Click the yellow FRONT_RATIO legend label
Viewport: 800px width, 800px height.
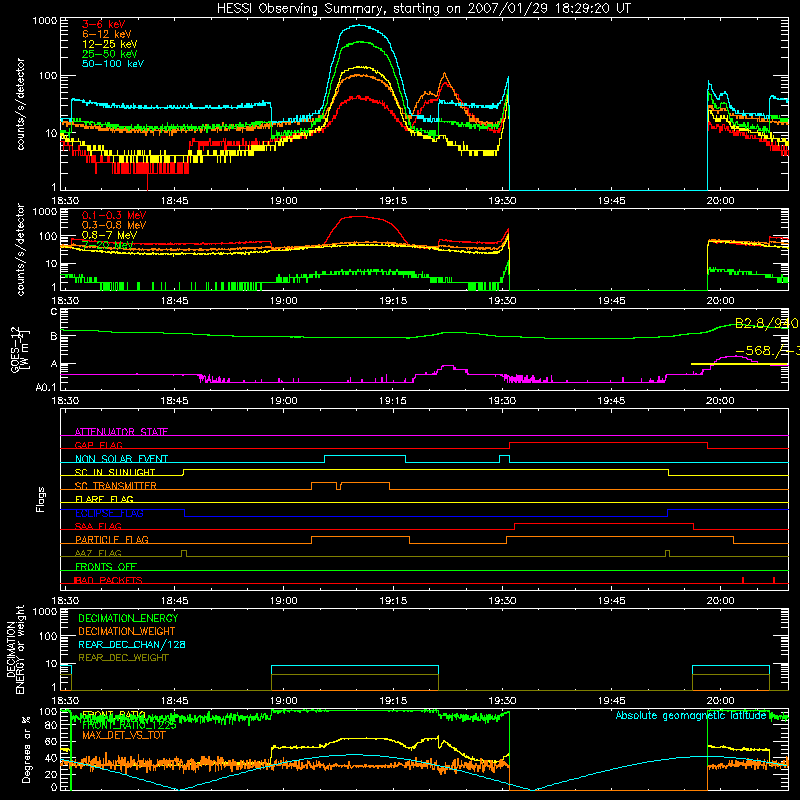pyautogui.click(x=114, y=714)
